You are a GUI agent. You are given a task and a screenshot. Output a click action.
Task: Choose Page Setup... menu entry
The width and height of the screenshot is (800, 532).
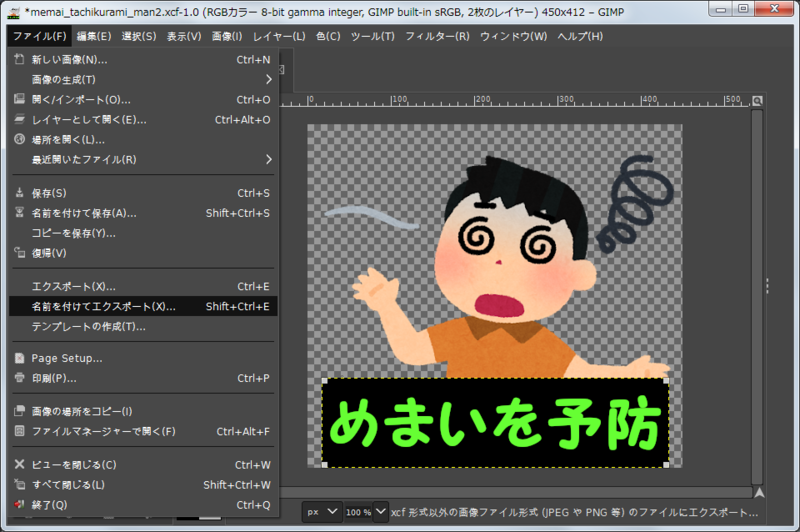pos(143,358)
